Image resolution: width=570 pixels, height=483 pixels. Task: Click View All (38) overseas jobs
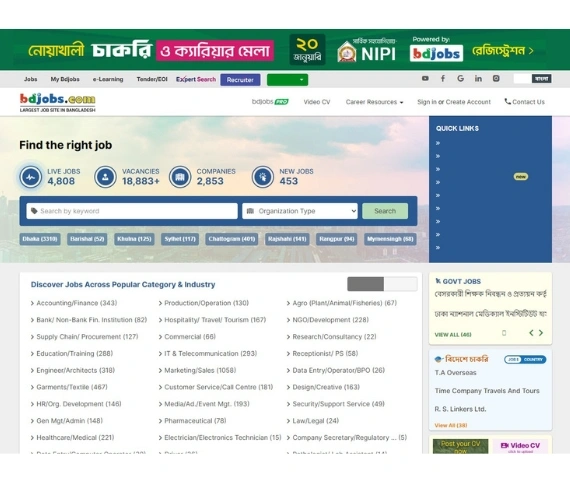point(451,425)
